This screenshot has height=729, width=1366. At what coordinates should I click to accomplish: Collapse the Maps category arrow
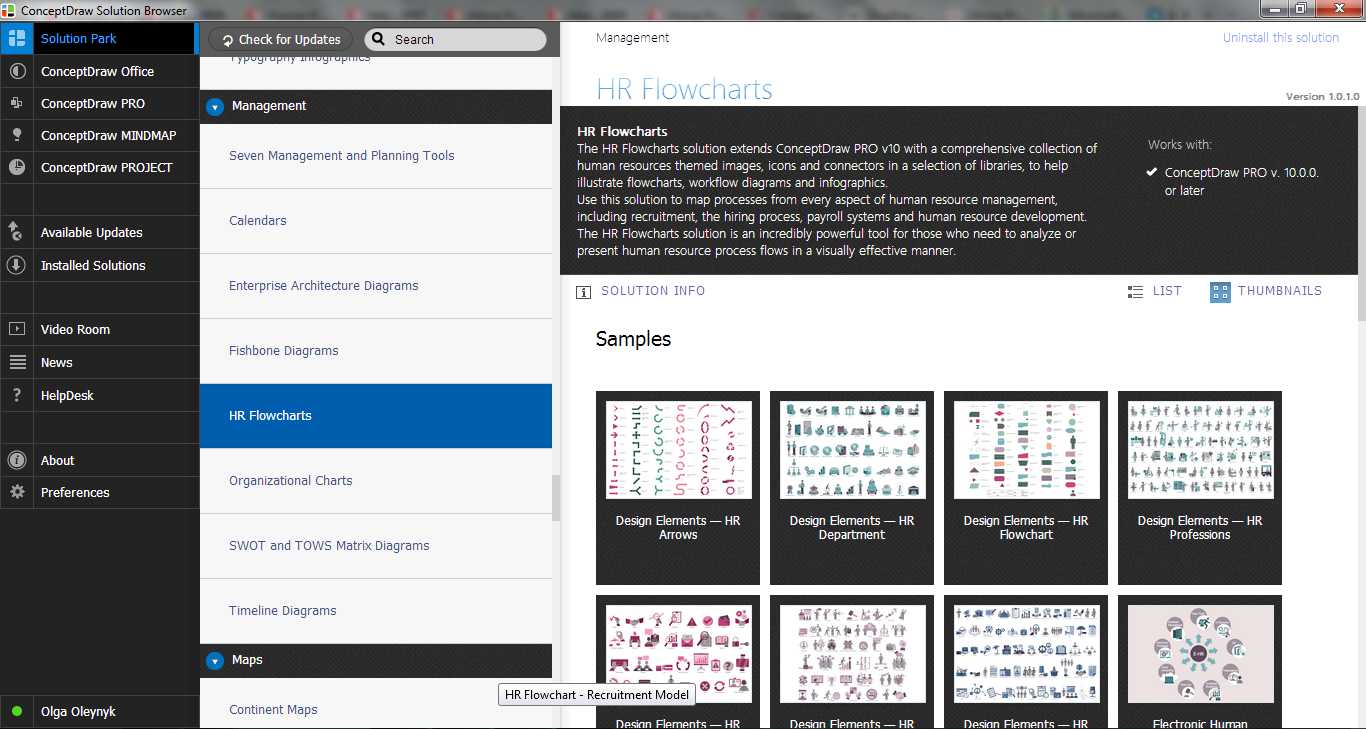(x=215, y=660)
